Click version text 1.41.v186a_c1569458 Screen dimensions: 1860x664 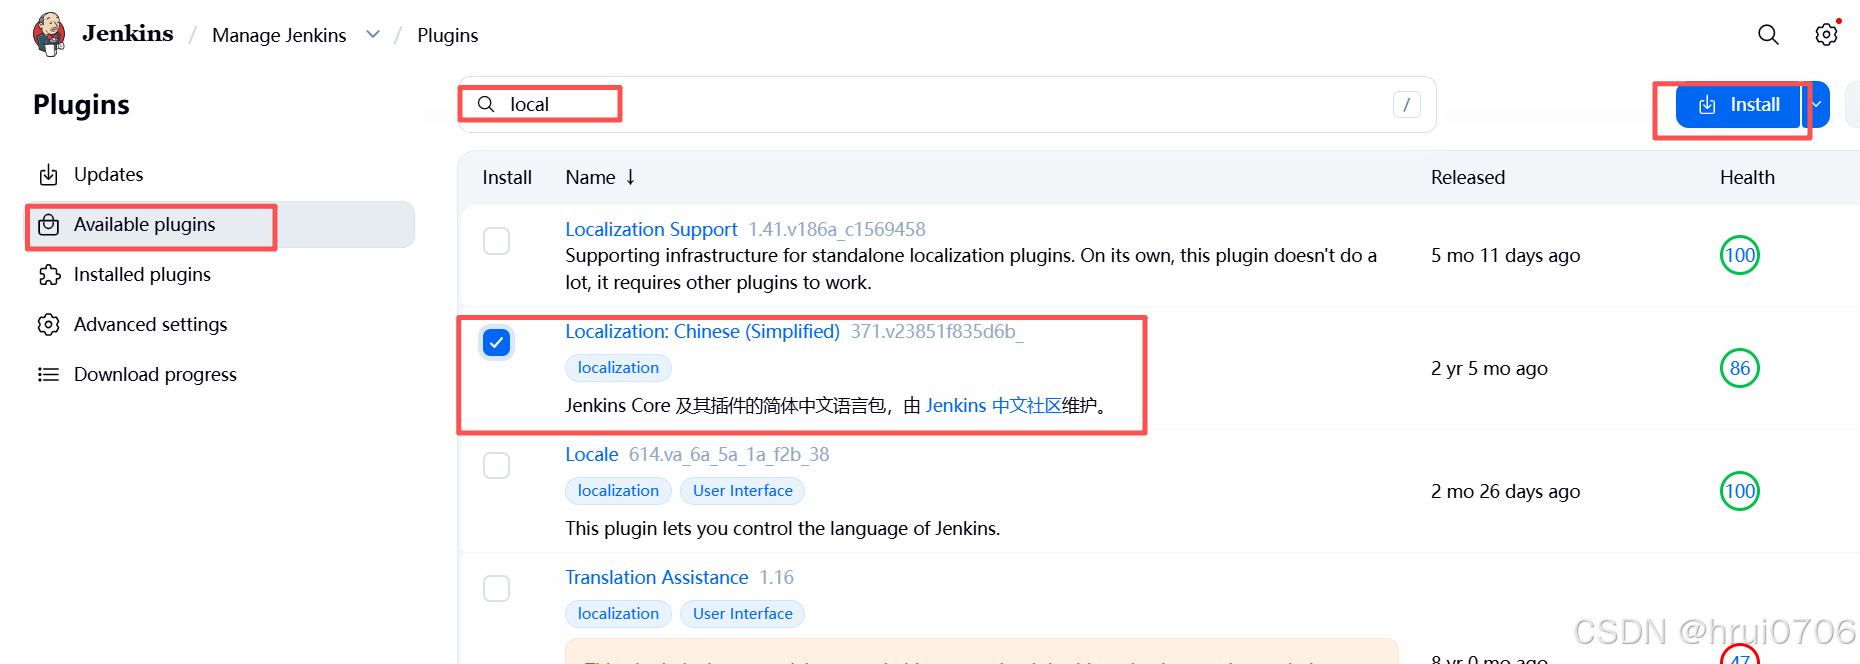(x=837, y=229)
